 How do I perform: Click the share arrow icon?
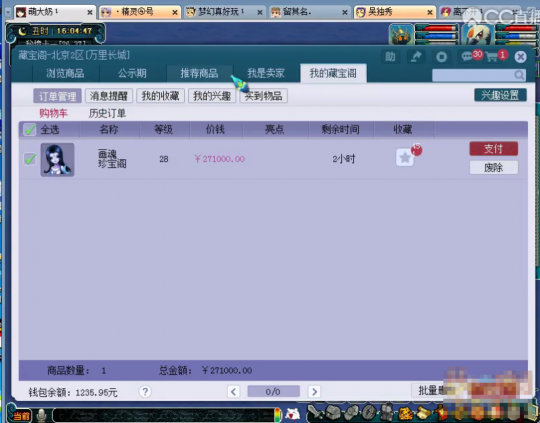pyautogui.click(x=416, y=56)
